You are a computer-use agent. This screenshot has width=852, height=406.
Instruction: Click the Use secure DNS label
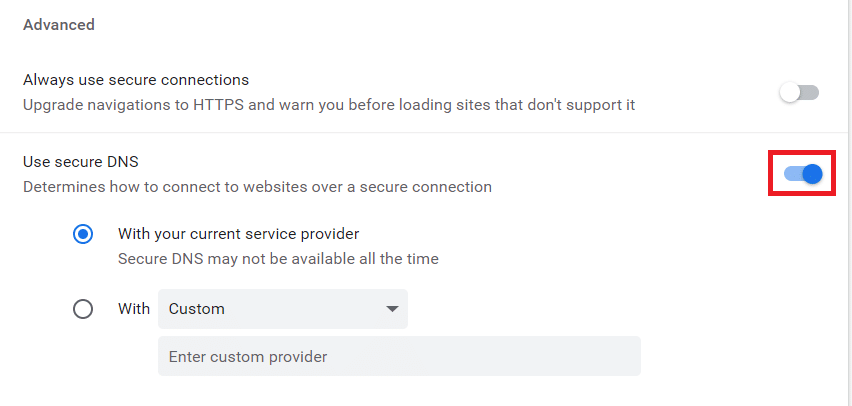[x=81, y=161]
